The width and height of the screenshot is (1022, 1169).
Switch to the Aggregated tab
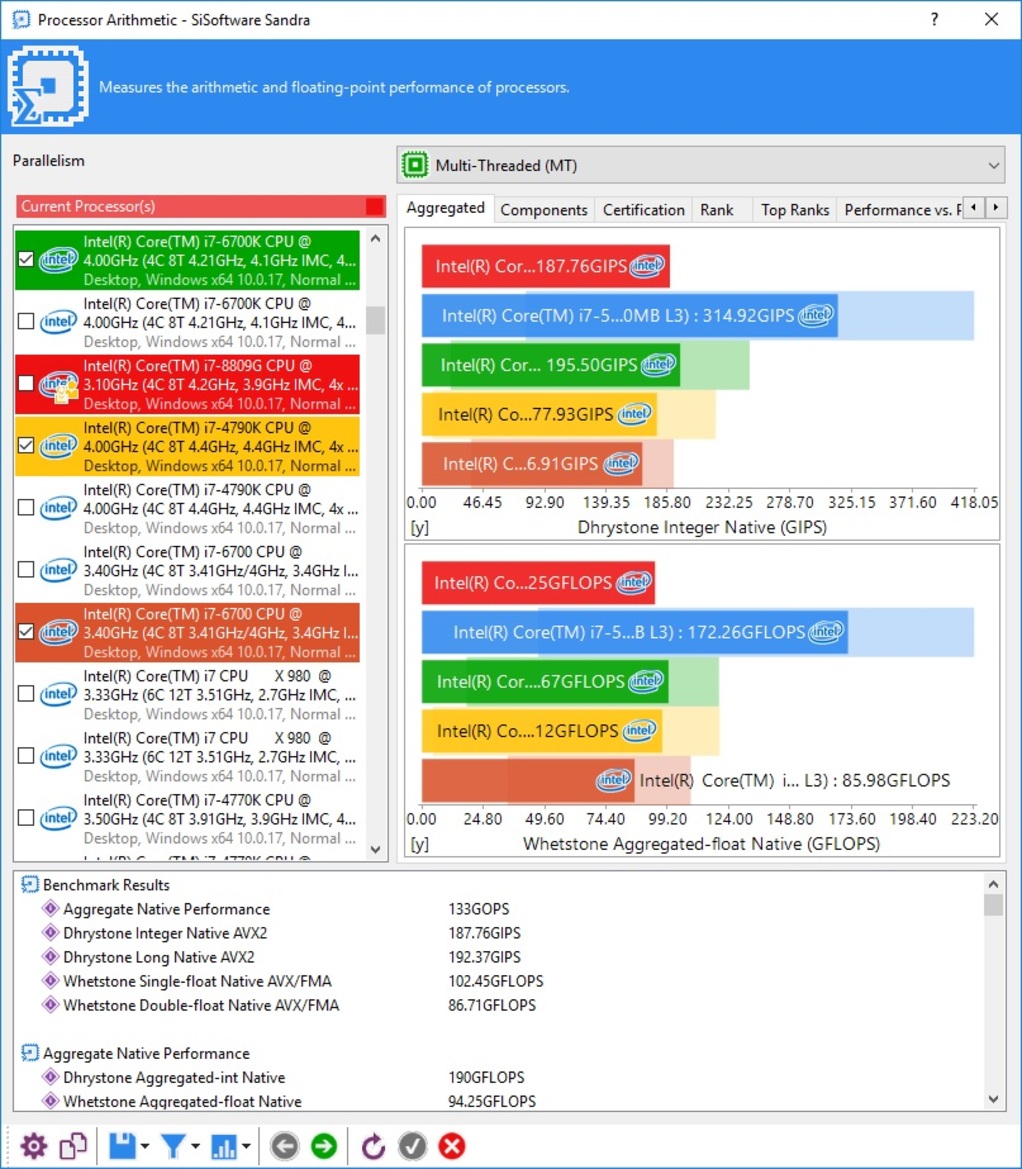[445, 208]
